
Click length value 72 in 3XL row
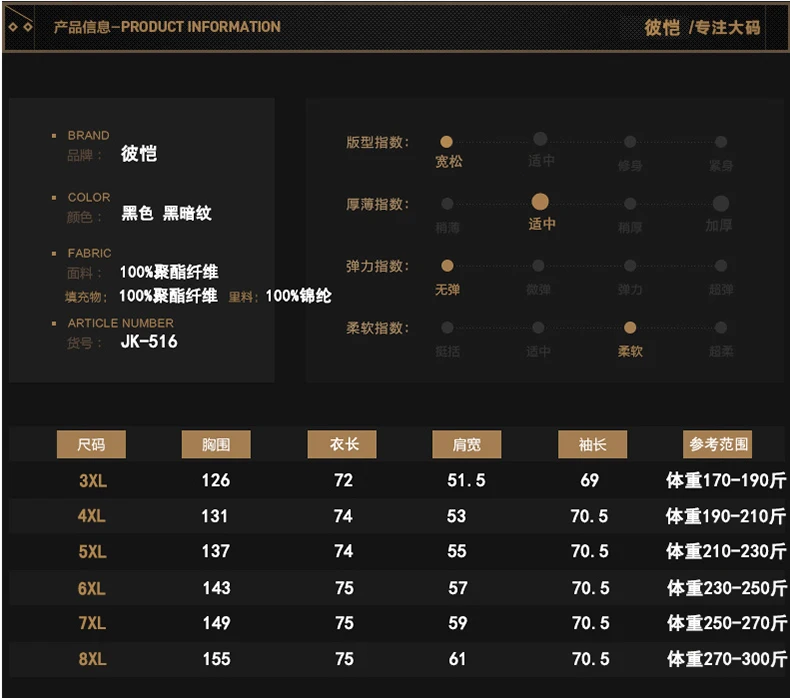click(344, 480)
